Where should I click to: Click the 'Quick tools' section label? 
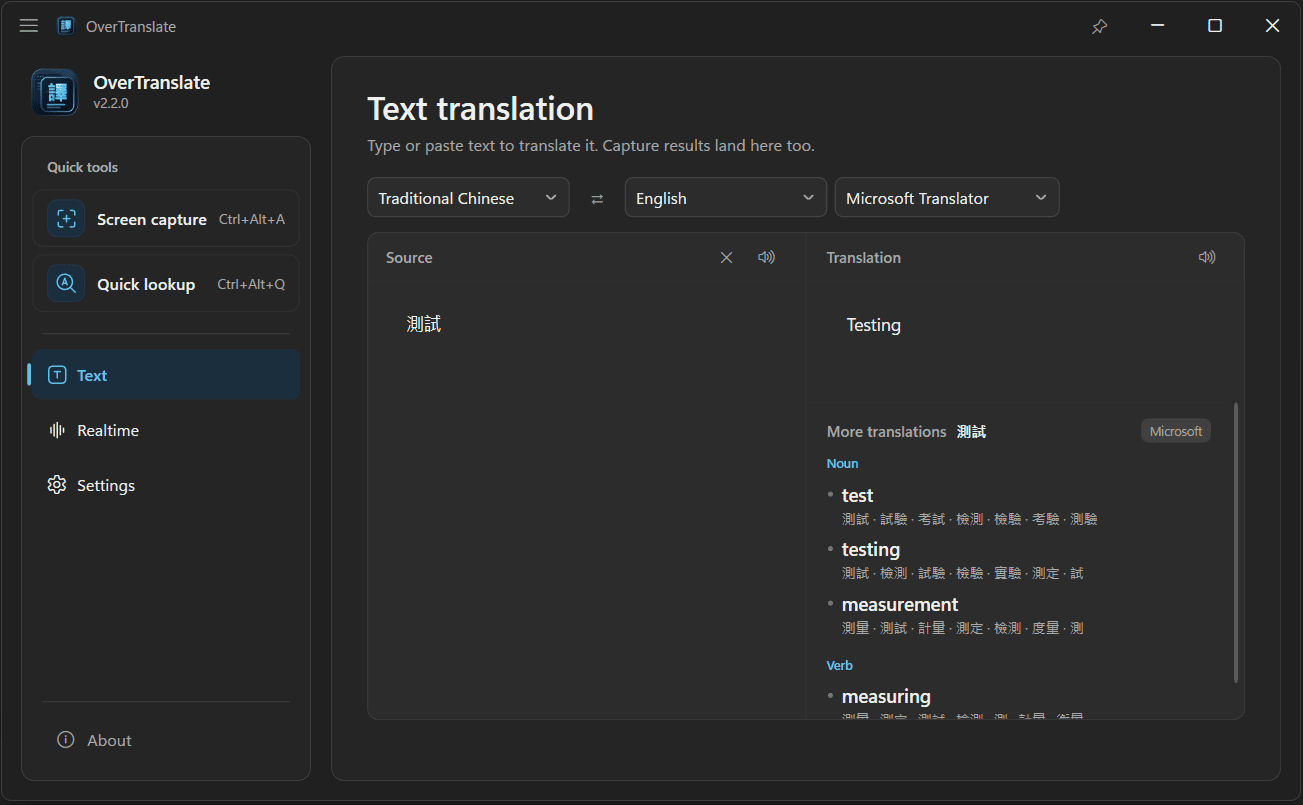click(83, 167)
